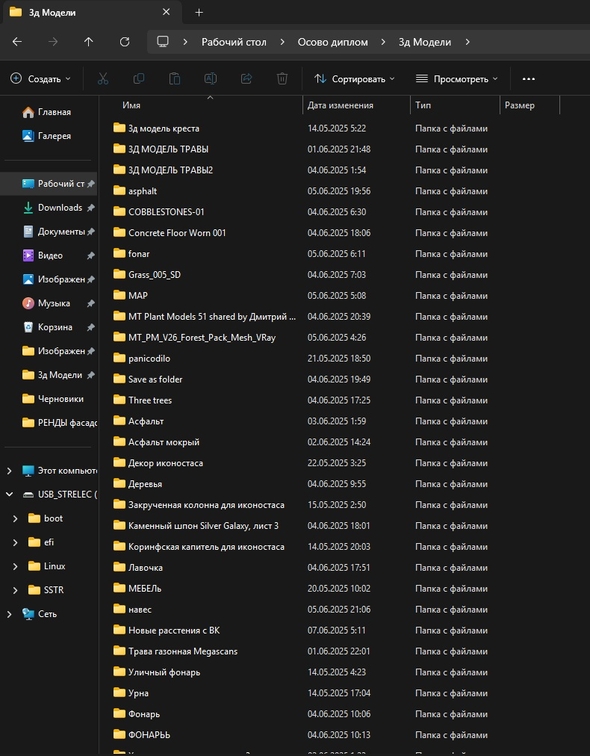Select the panicodilo folder

point(149,358)
